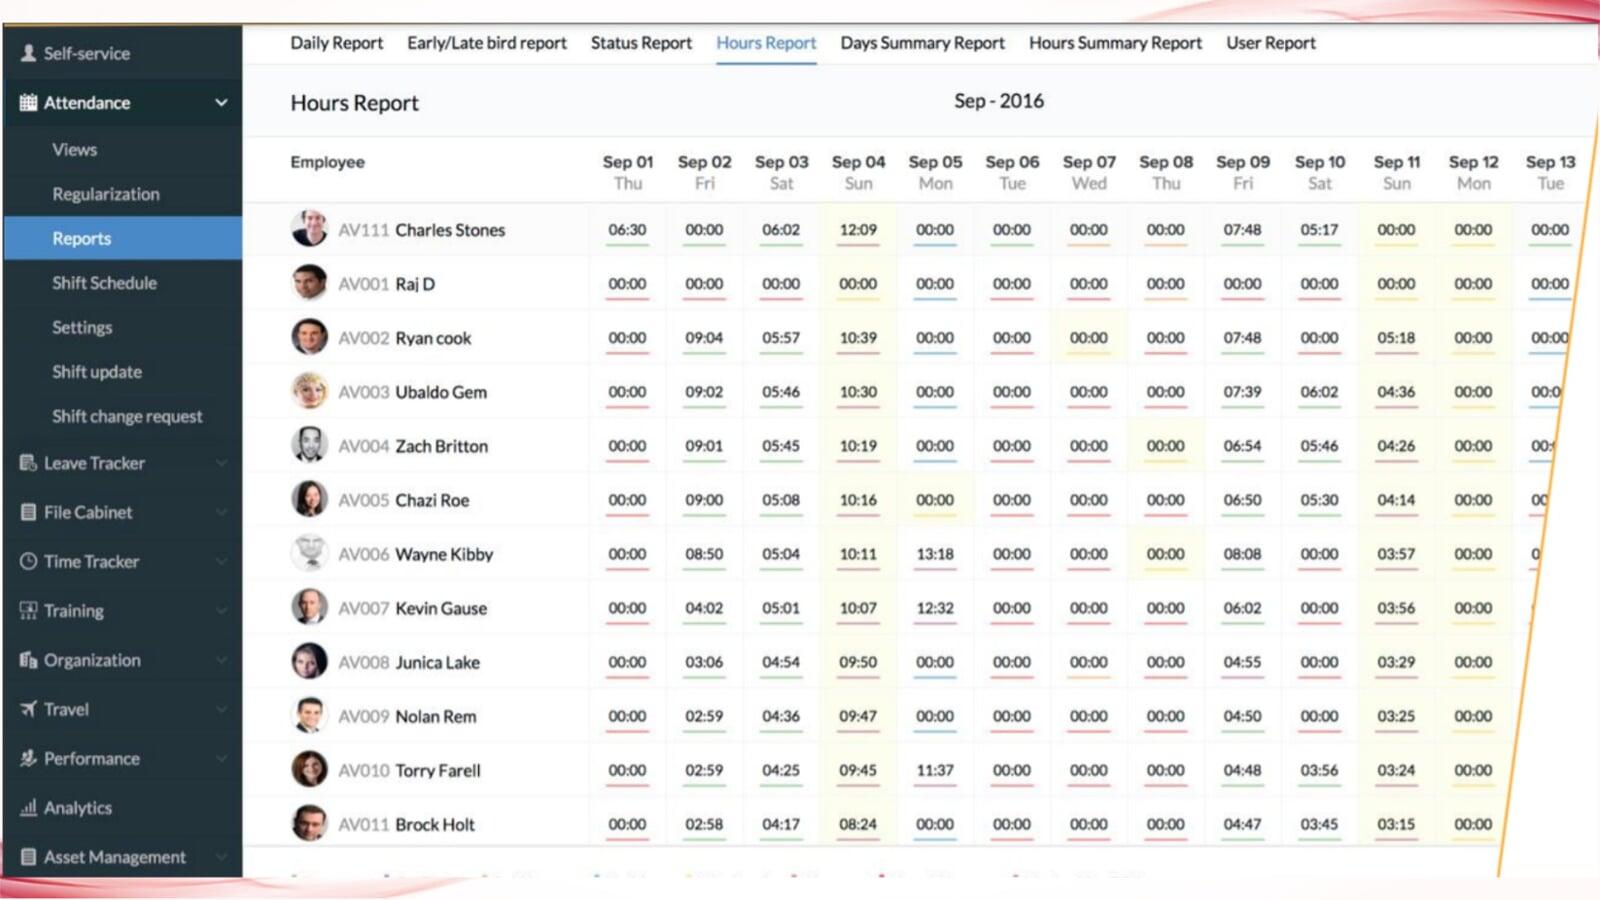This screenshot has height=900, width=1600.
Task: Switch to the Daily Report tab
Action: pos(336,43)
